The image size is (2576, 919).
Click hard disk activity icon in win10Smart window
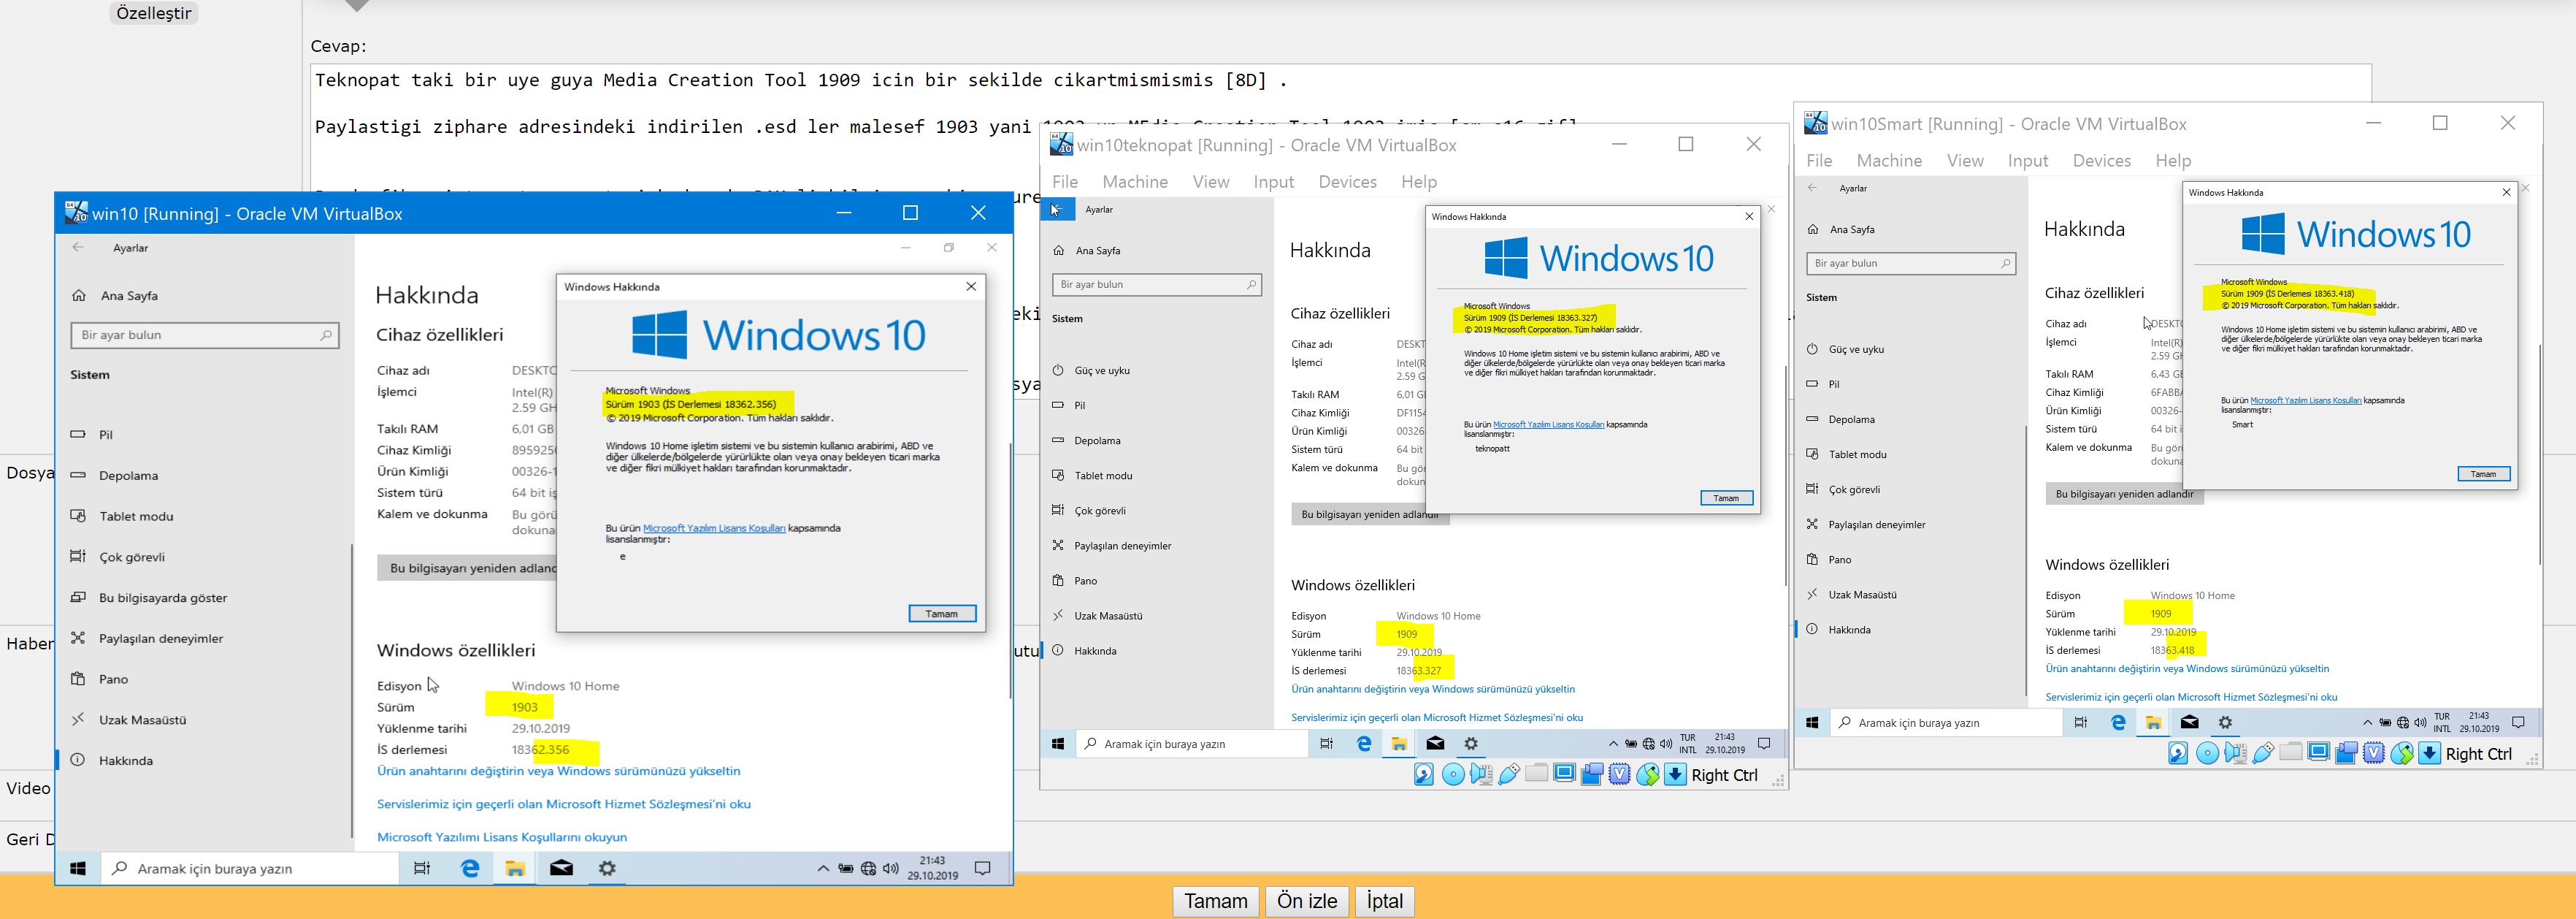click(x=2178, y=754)
